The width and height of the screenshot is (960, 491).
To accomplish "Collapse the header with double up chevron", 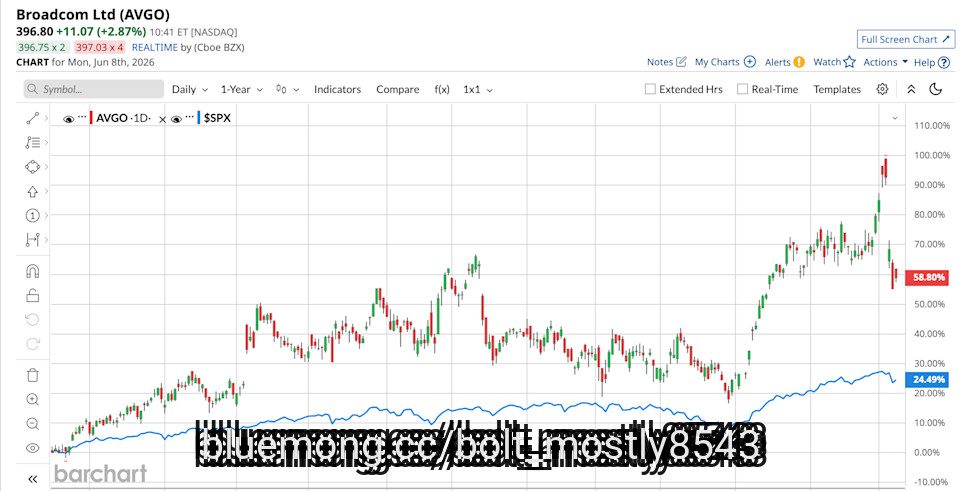I will click(911, 89).
